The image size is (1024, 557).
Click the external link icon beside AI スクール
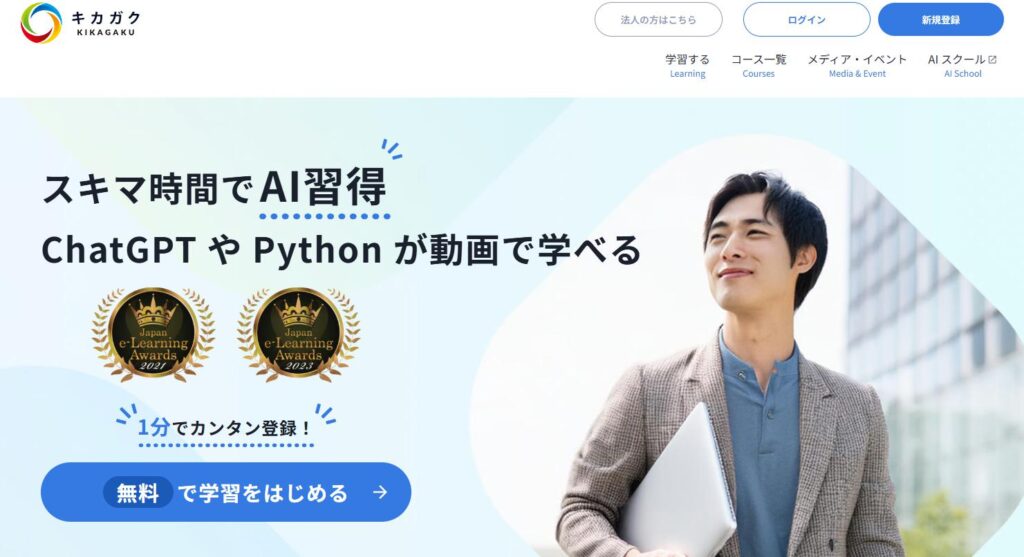(x=993, y=59)
